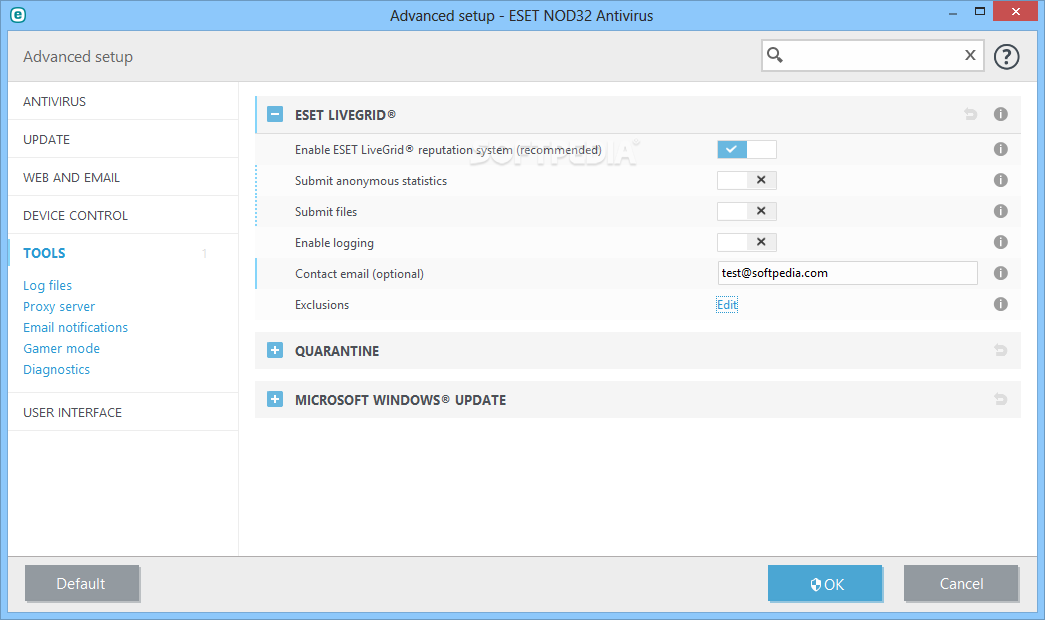The image size is (1045, 620).
Task: Maximize the Advanced setup window
Action: pos(980,11)
